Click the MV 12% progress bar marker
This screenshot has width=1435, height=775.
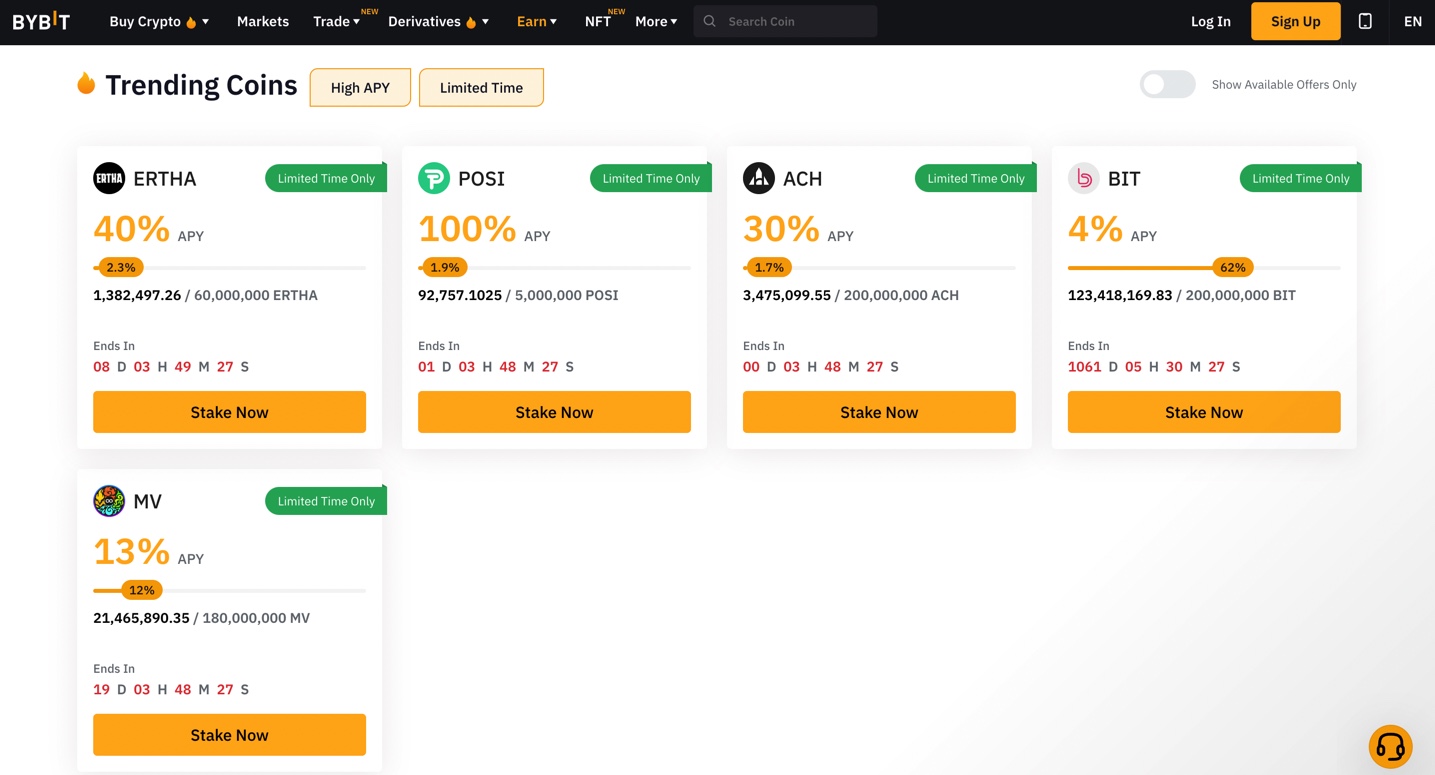142,590
